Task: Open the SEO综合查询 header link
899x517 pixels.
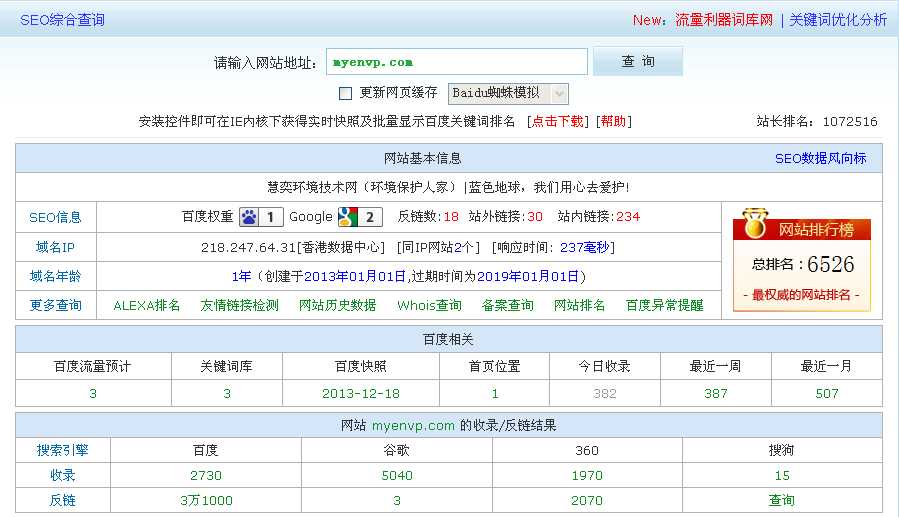Action: [62, 20]
